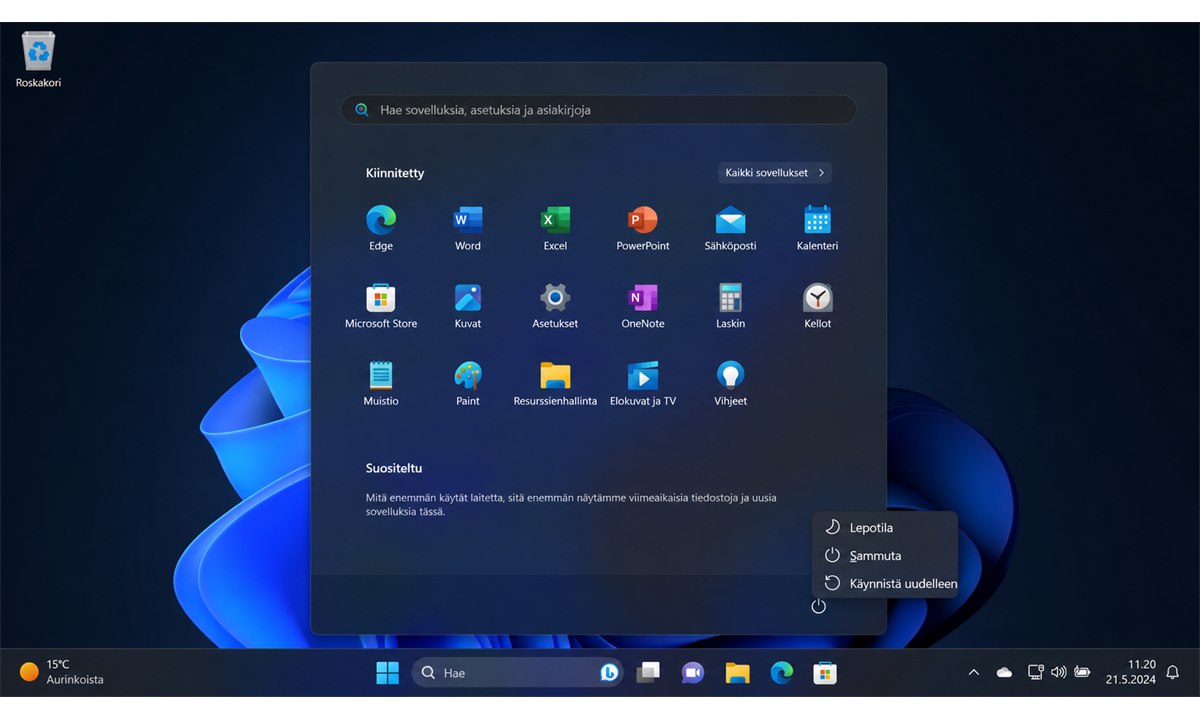Open the weather widget showing 15°C
The height and width of the screenshot is (720, 1200).
[x=62, y=672]
